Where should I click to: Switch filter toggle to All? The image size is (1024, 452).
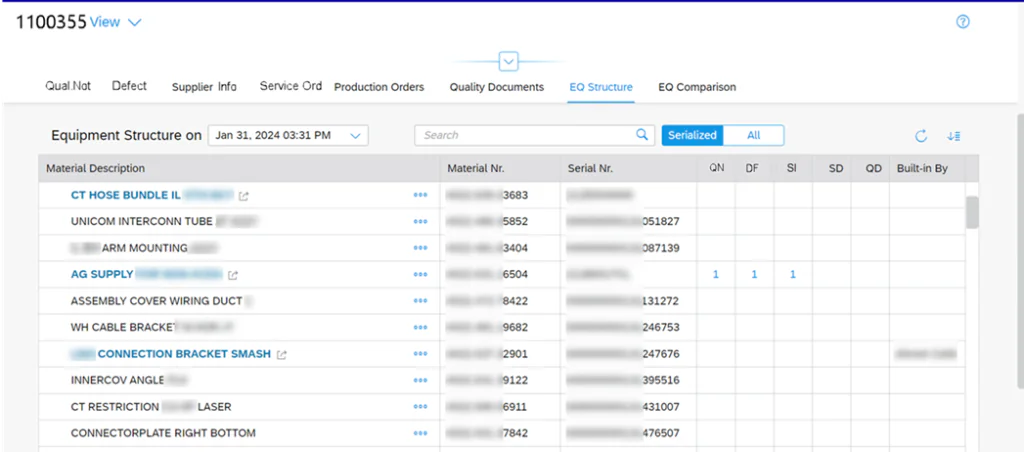[754, 135]
